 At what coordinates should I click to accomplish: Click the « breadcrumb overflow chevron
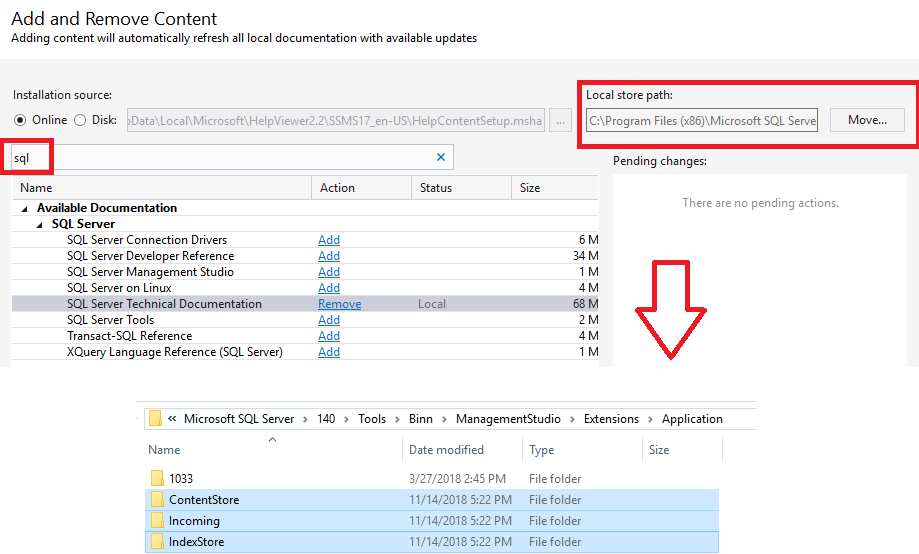click(x=172, y=419)
